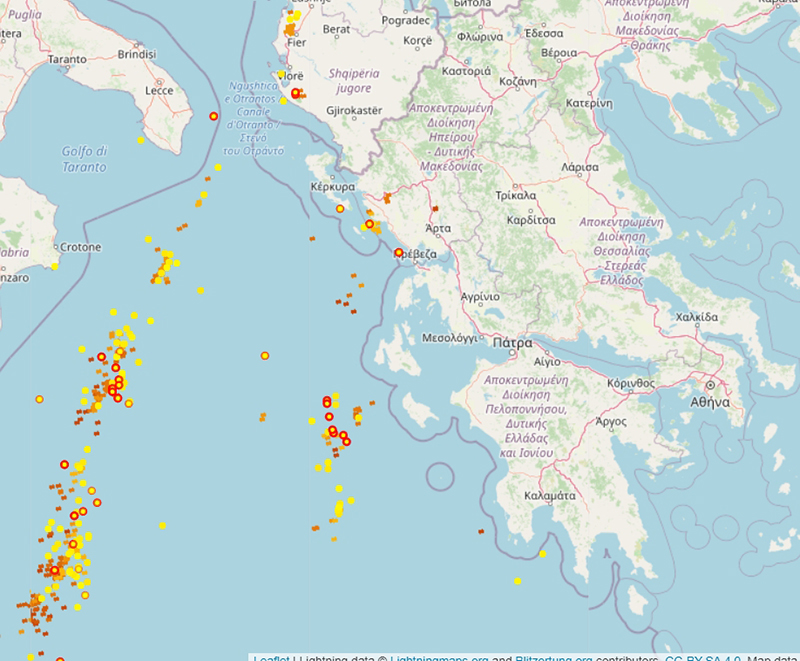The image size is (800, 661).
Task: Click the Κόρινθος city label
Action: point(631,383)
